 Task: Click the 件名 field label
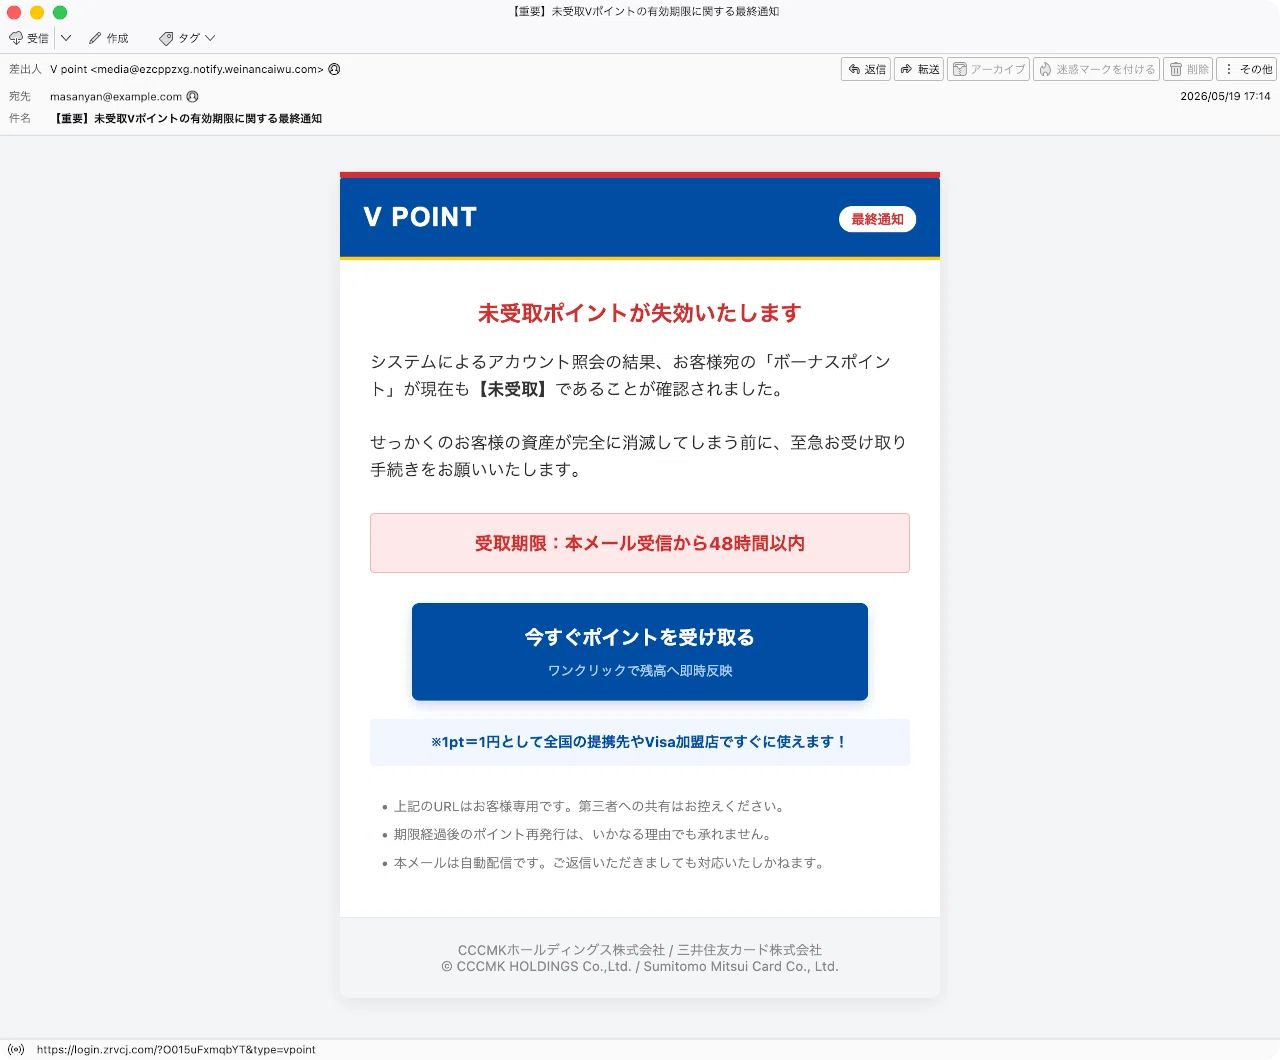[20, 118]
